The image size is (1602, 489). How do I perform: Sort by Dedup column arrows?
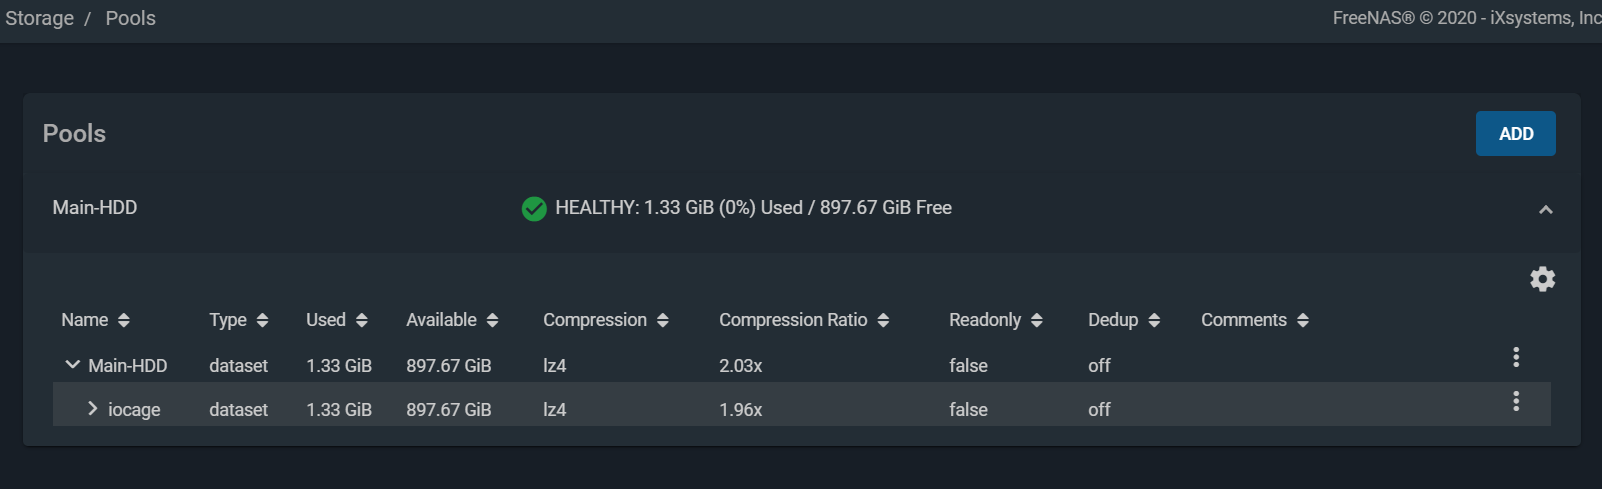coord(1154,320)
